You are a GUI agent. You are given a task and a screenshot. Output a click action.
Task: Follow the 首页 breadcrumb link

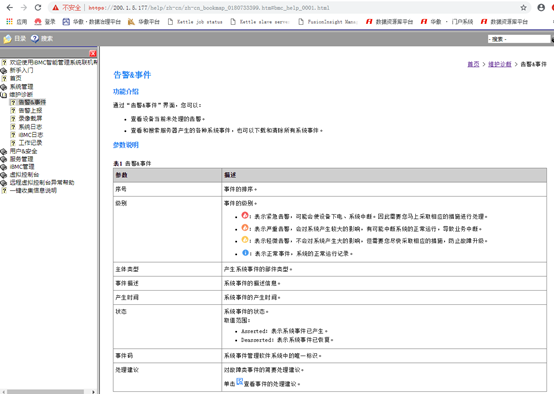[x=473, y=64]
